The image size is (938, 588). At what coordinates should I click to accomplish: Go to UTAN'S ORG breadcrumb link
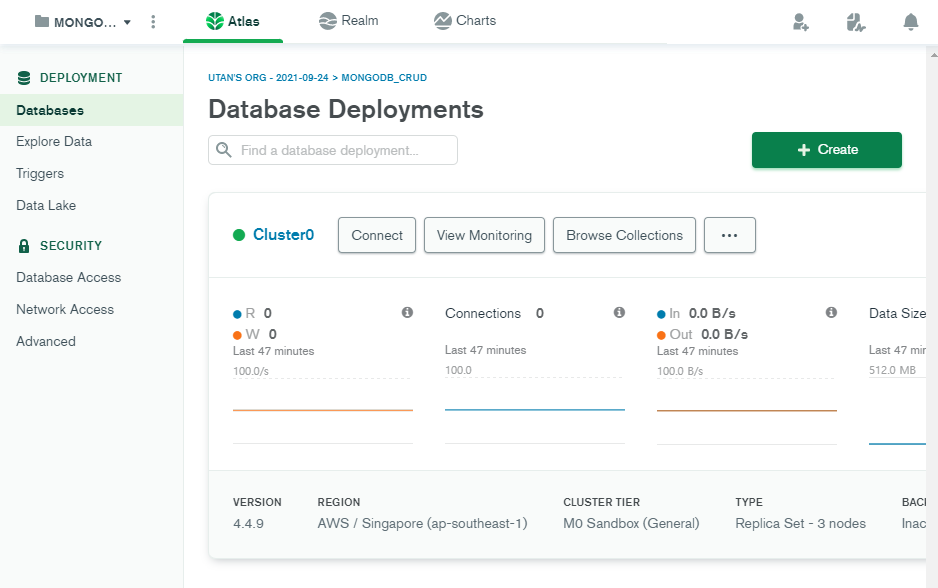click(x=268, y=78)
